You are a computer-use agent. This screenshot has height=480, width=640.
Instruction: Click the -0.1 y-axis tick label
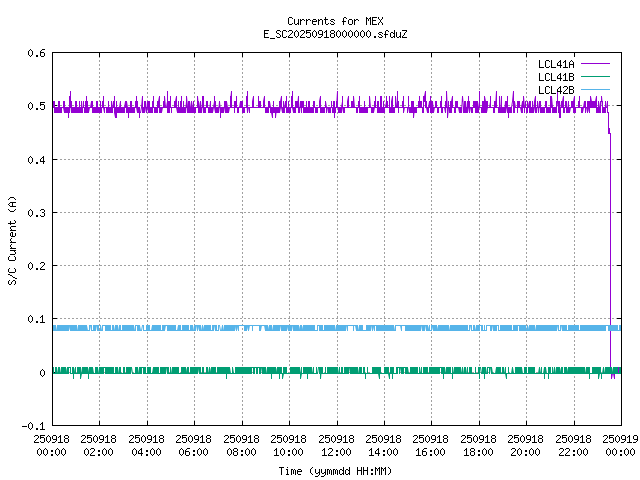tap(34, 426)
